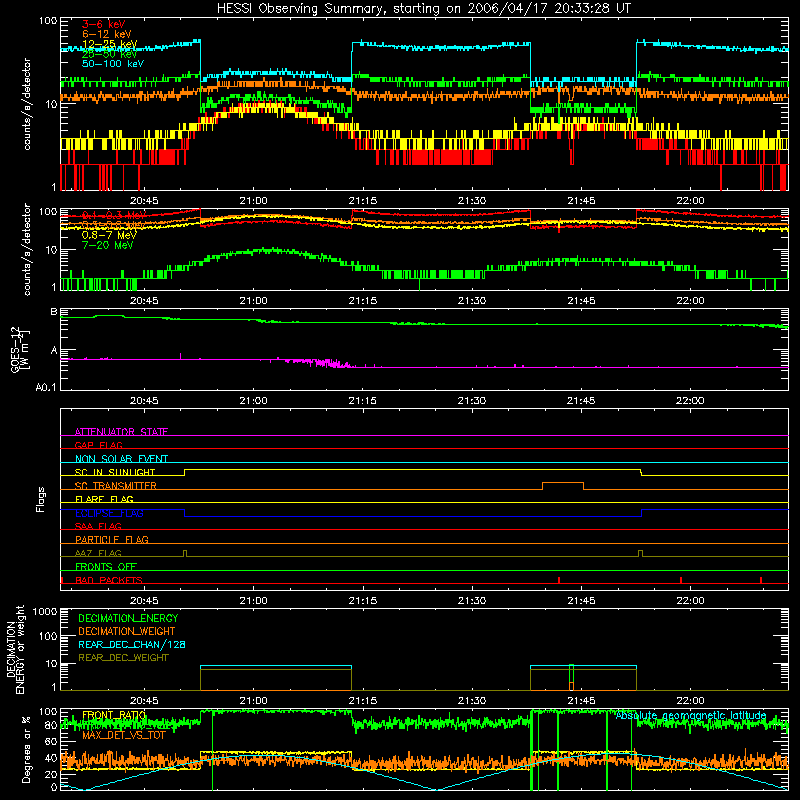Select the ATTENUATOR_STATE flag label
The height and width of the screenshot is (800, 800).
point(121,432)
